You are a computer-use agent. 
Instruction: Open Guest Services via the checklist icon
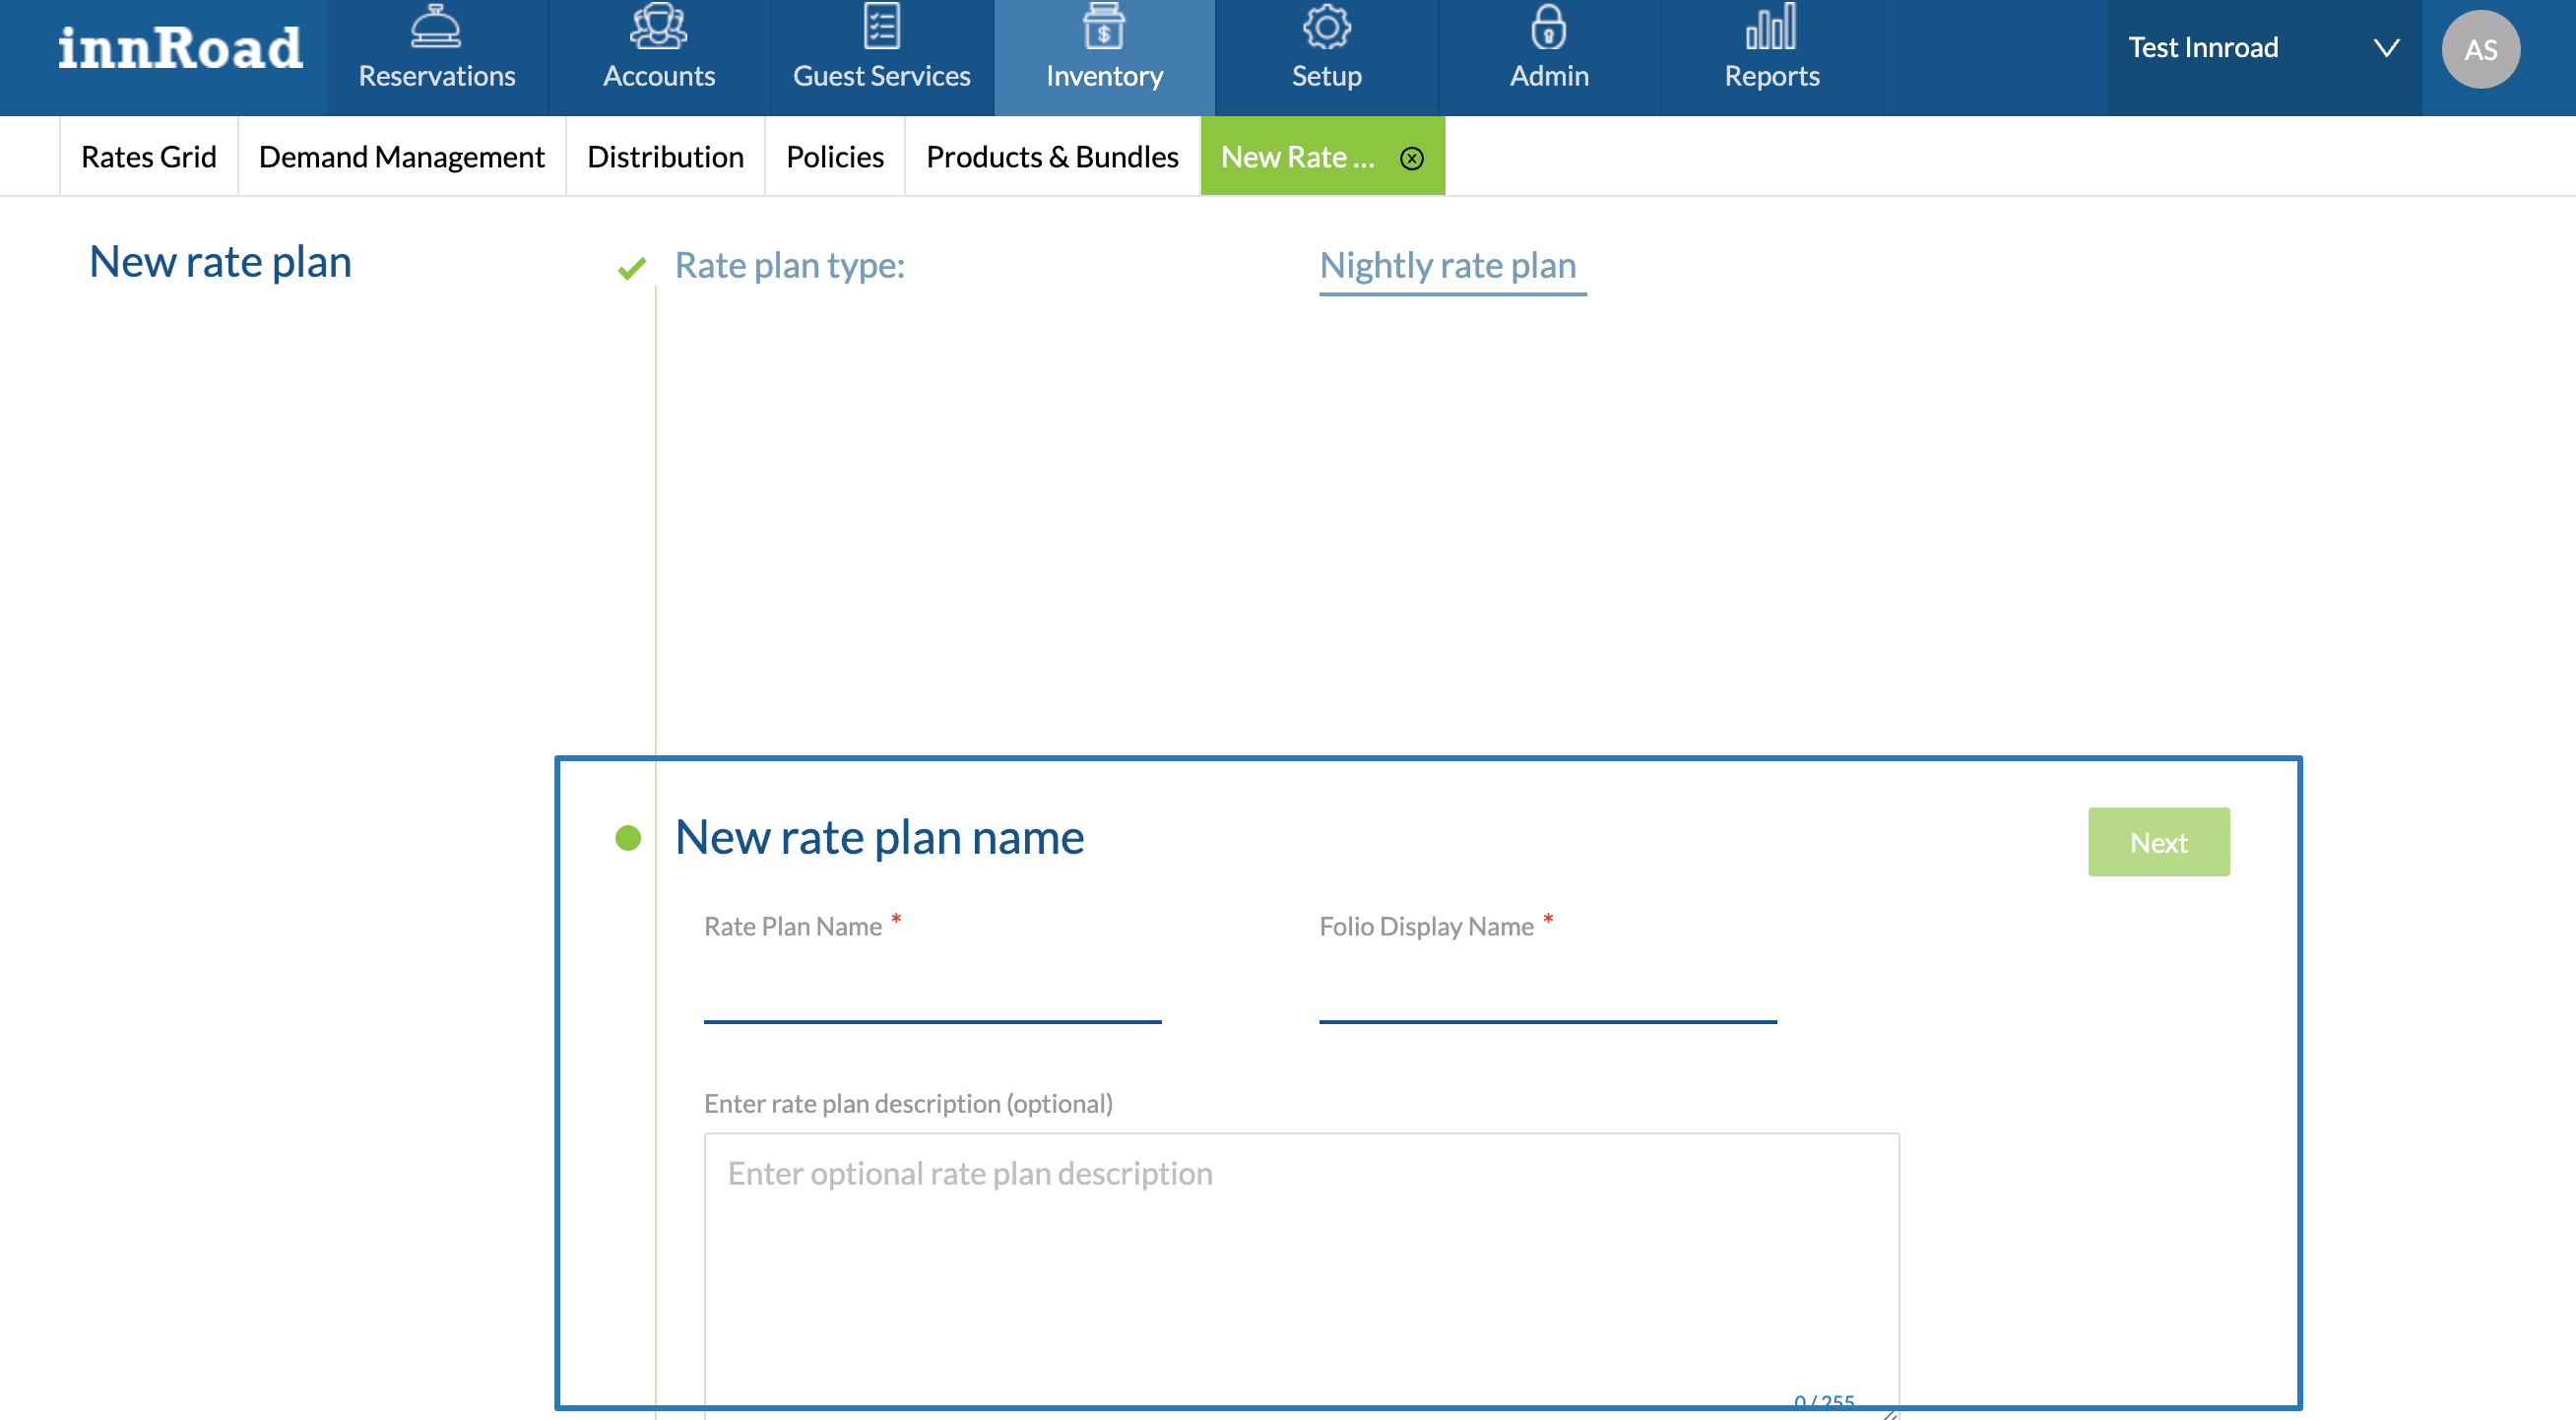[881, 28]
